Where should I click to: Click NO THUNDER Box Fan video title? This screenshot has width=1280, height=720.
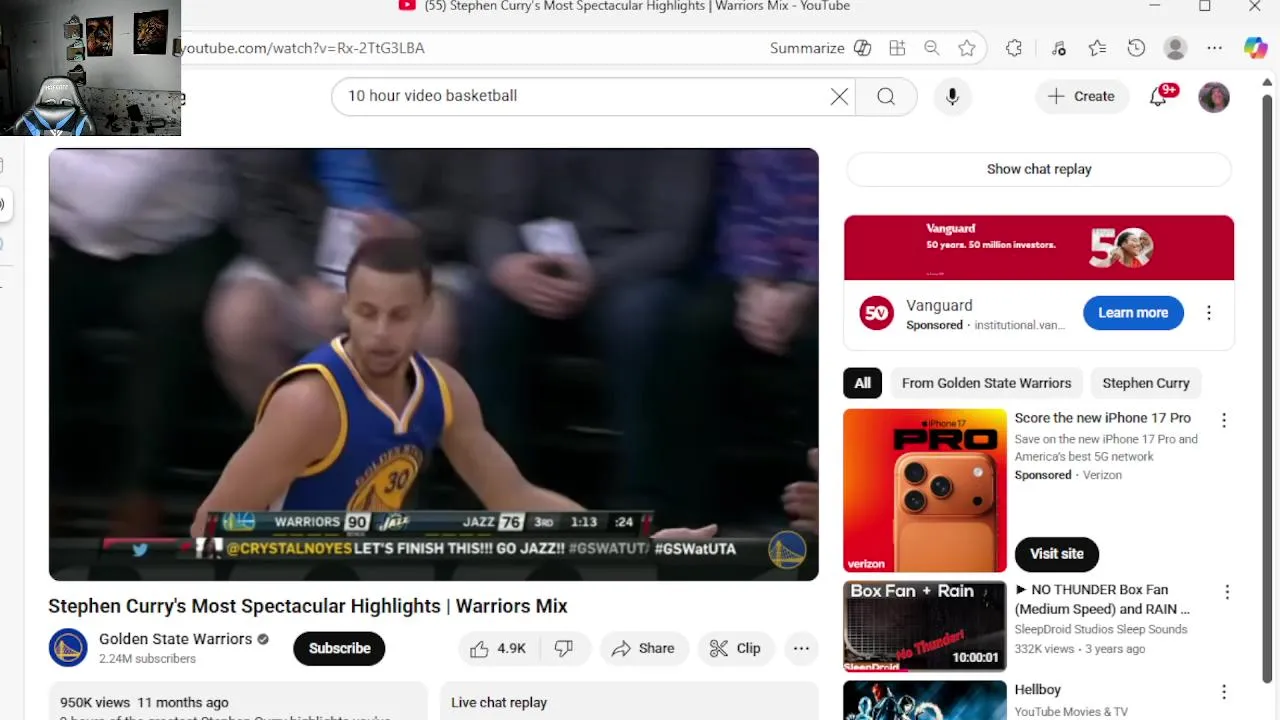click(1102, 599)
